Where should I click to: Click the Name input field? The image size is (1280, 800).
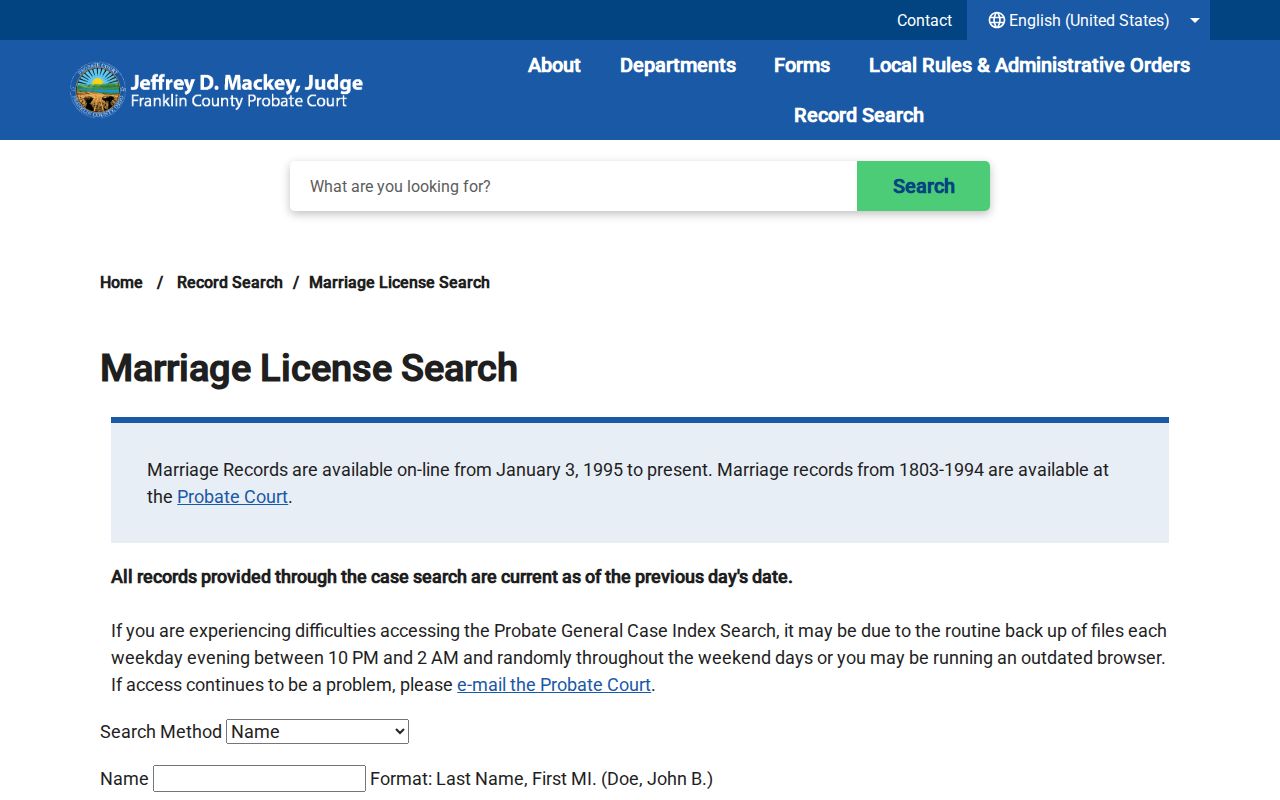259,779
